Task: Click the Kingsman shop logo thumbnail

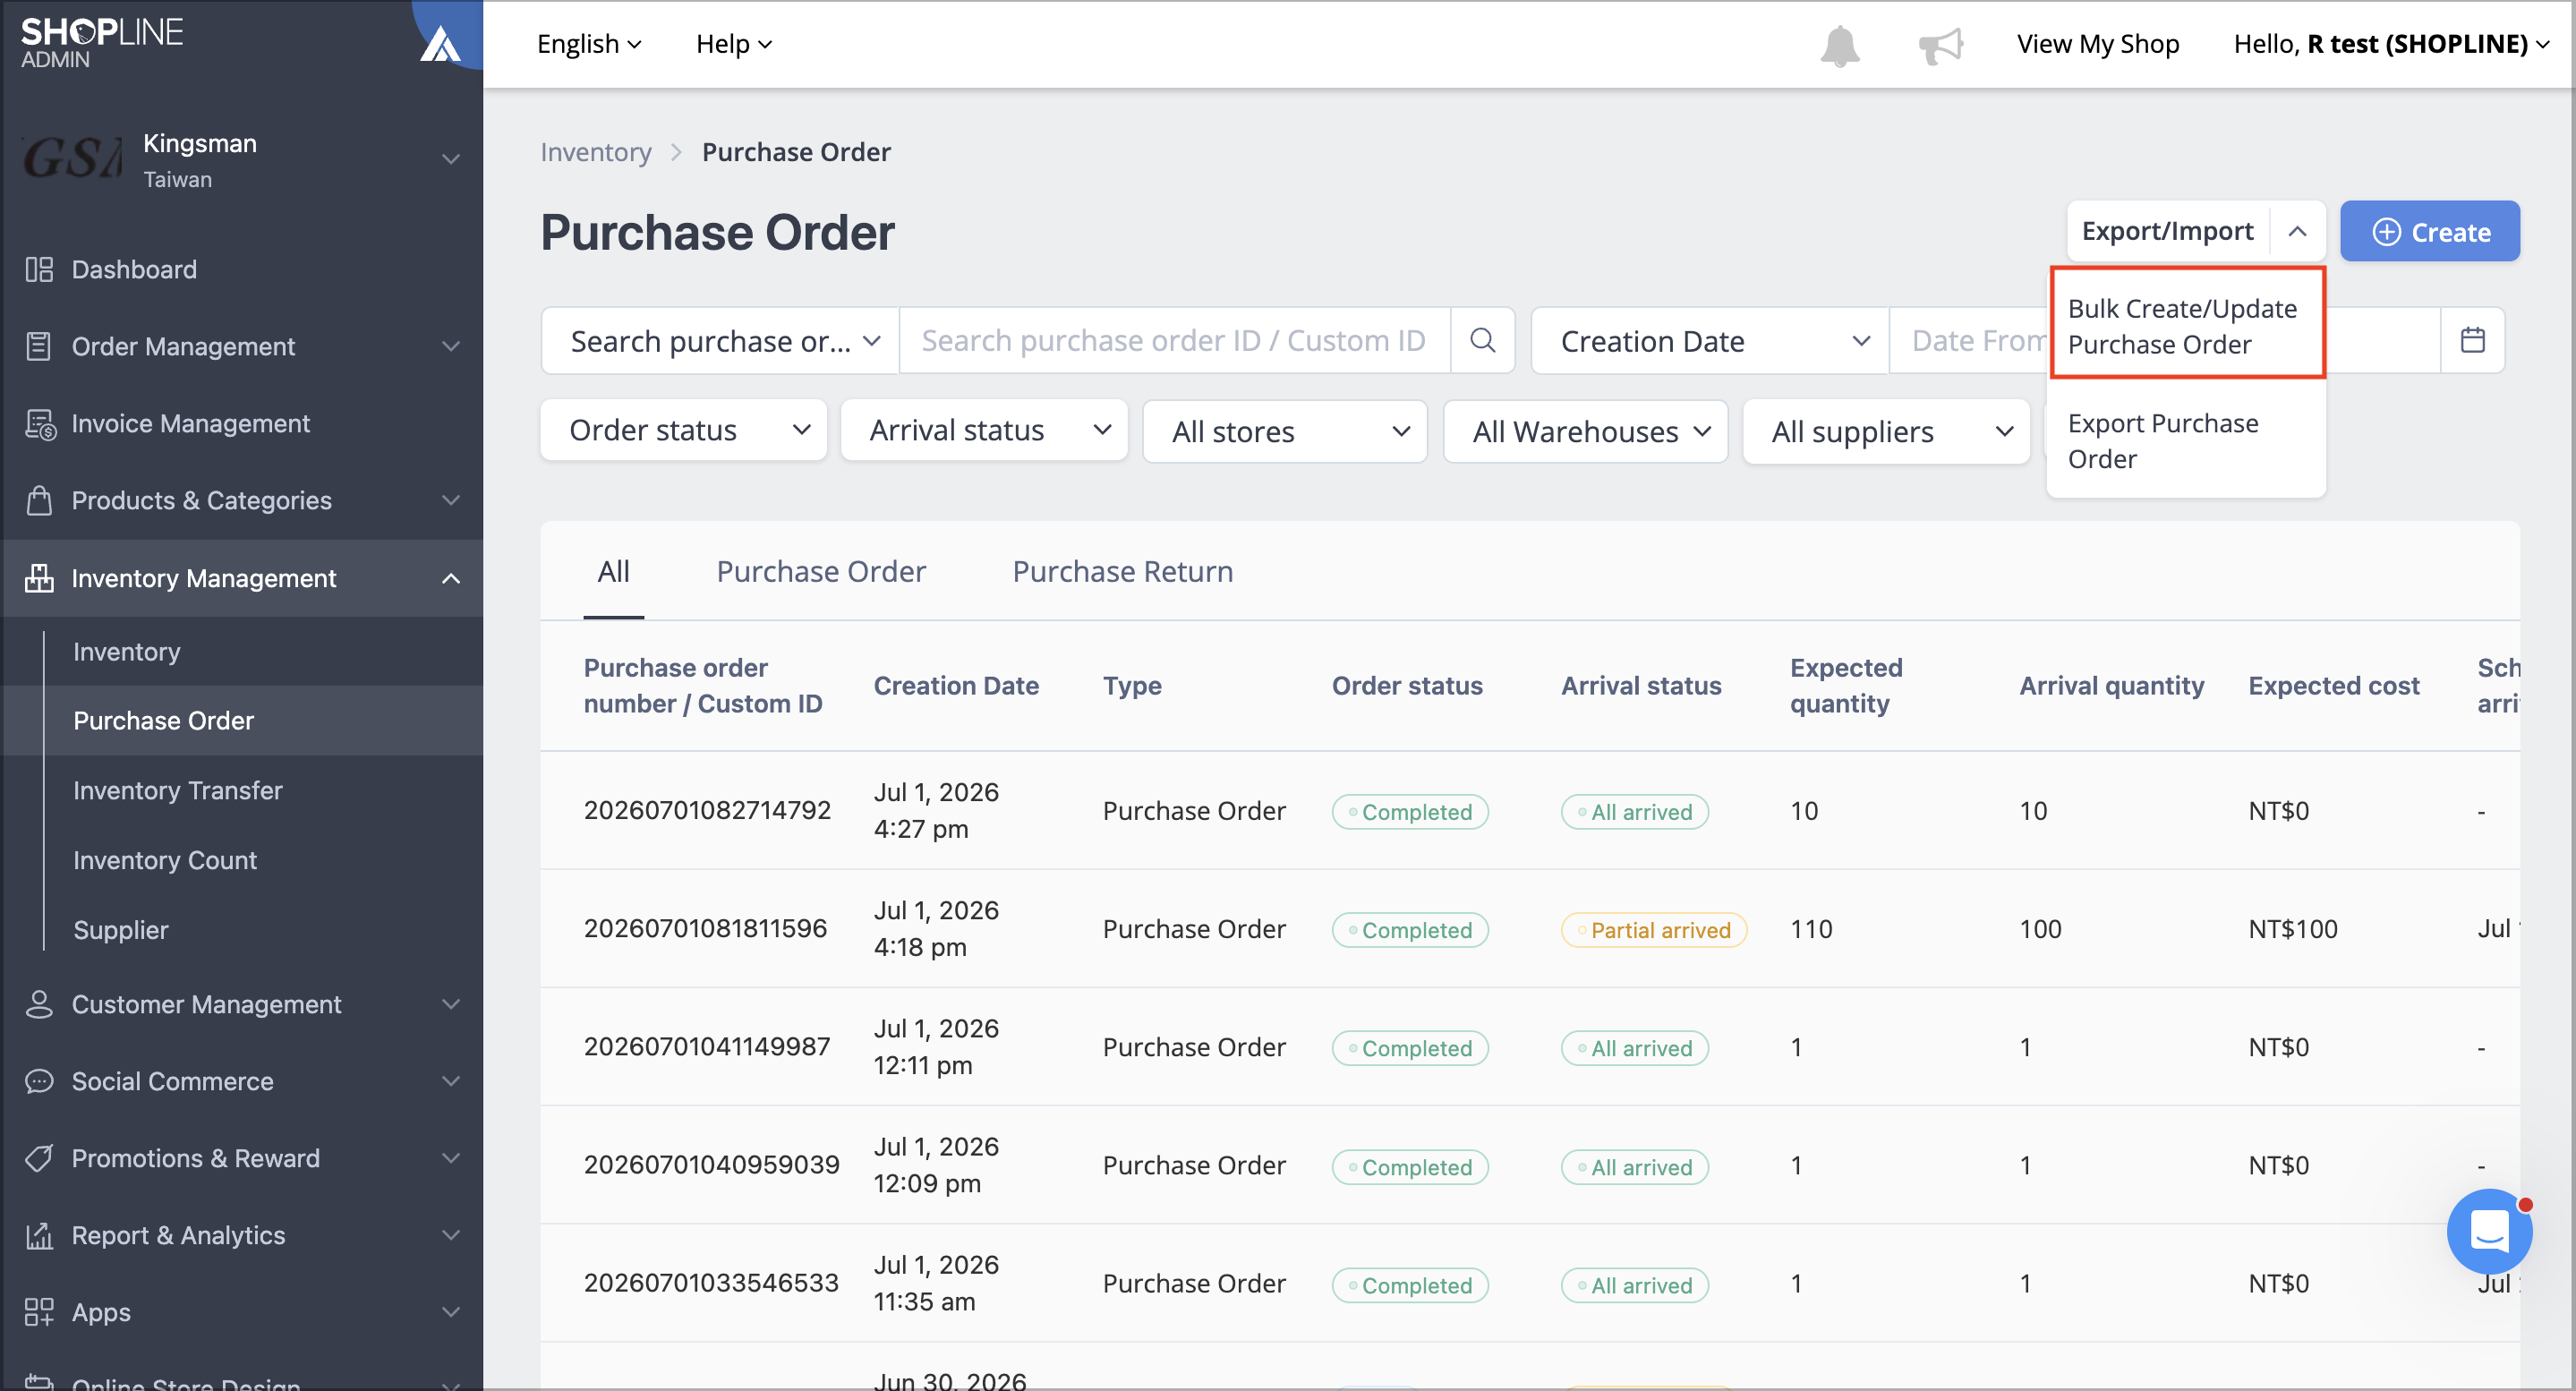Action: pyautogui.click(x=73, y=159)
